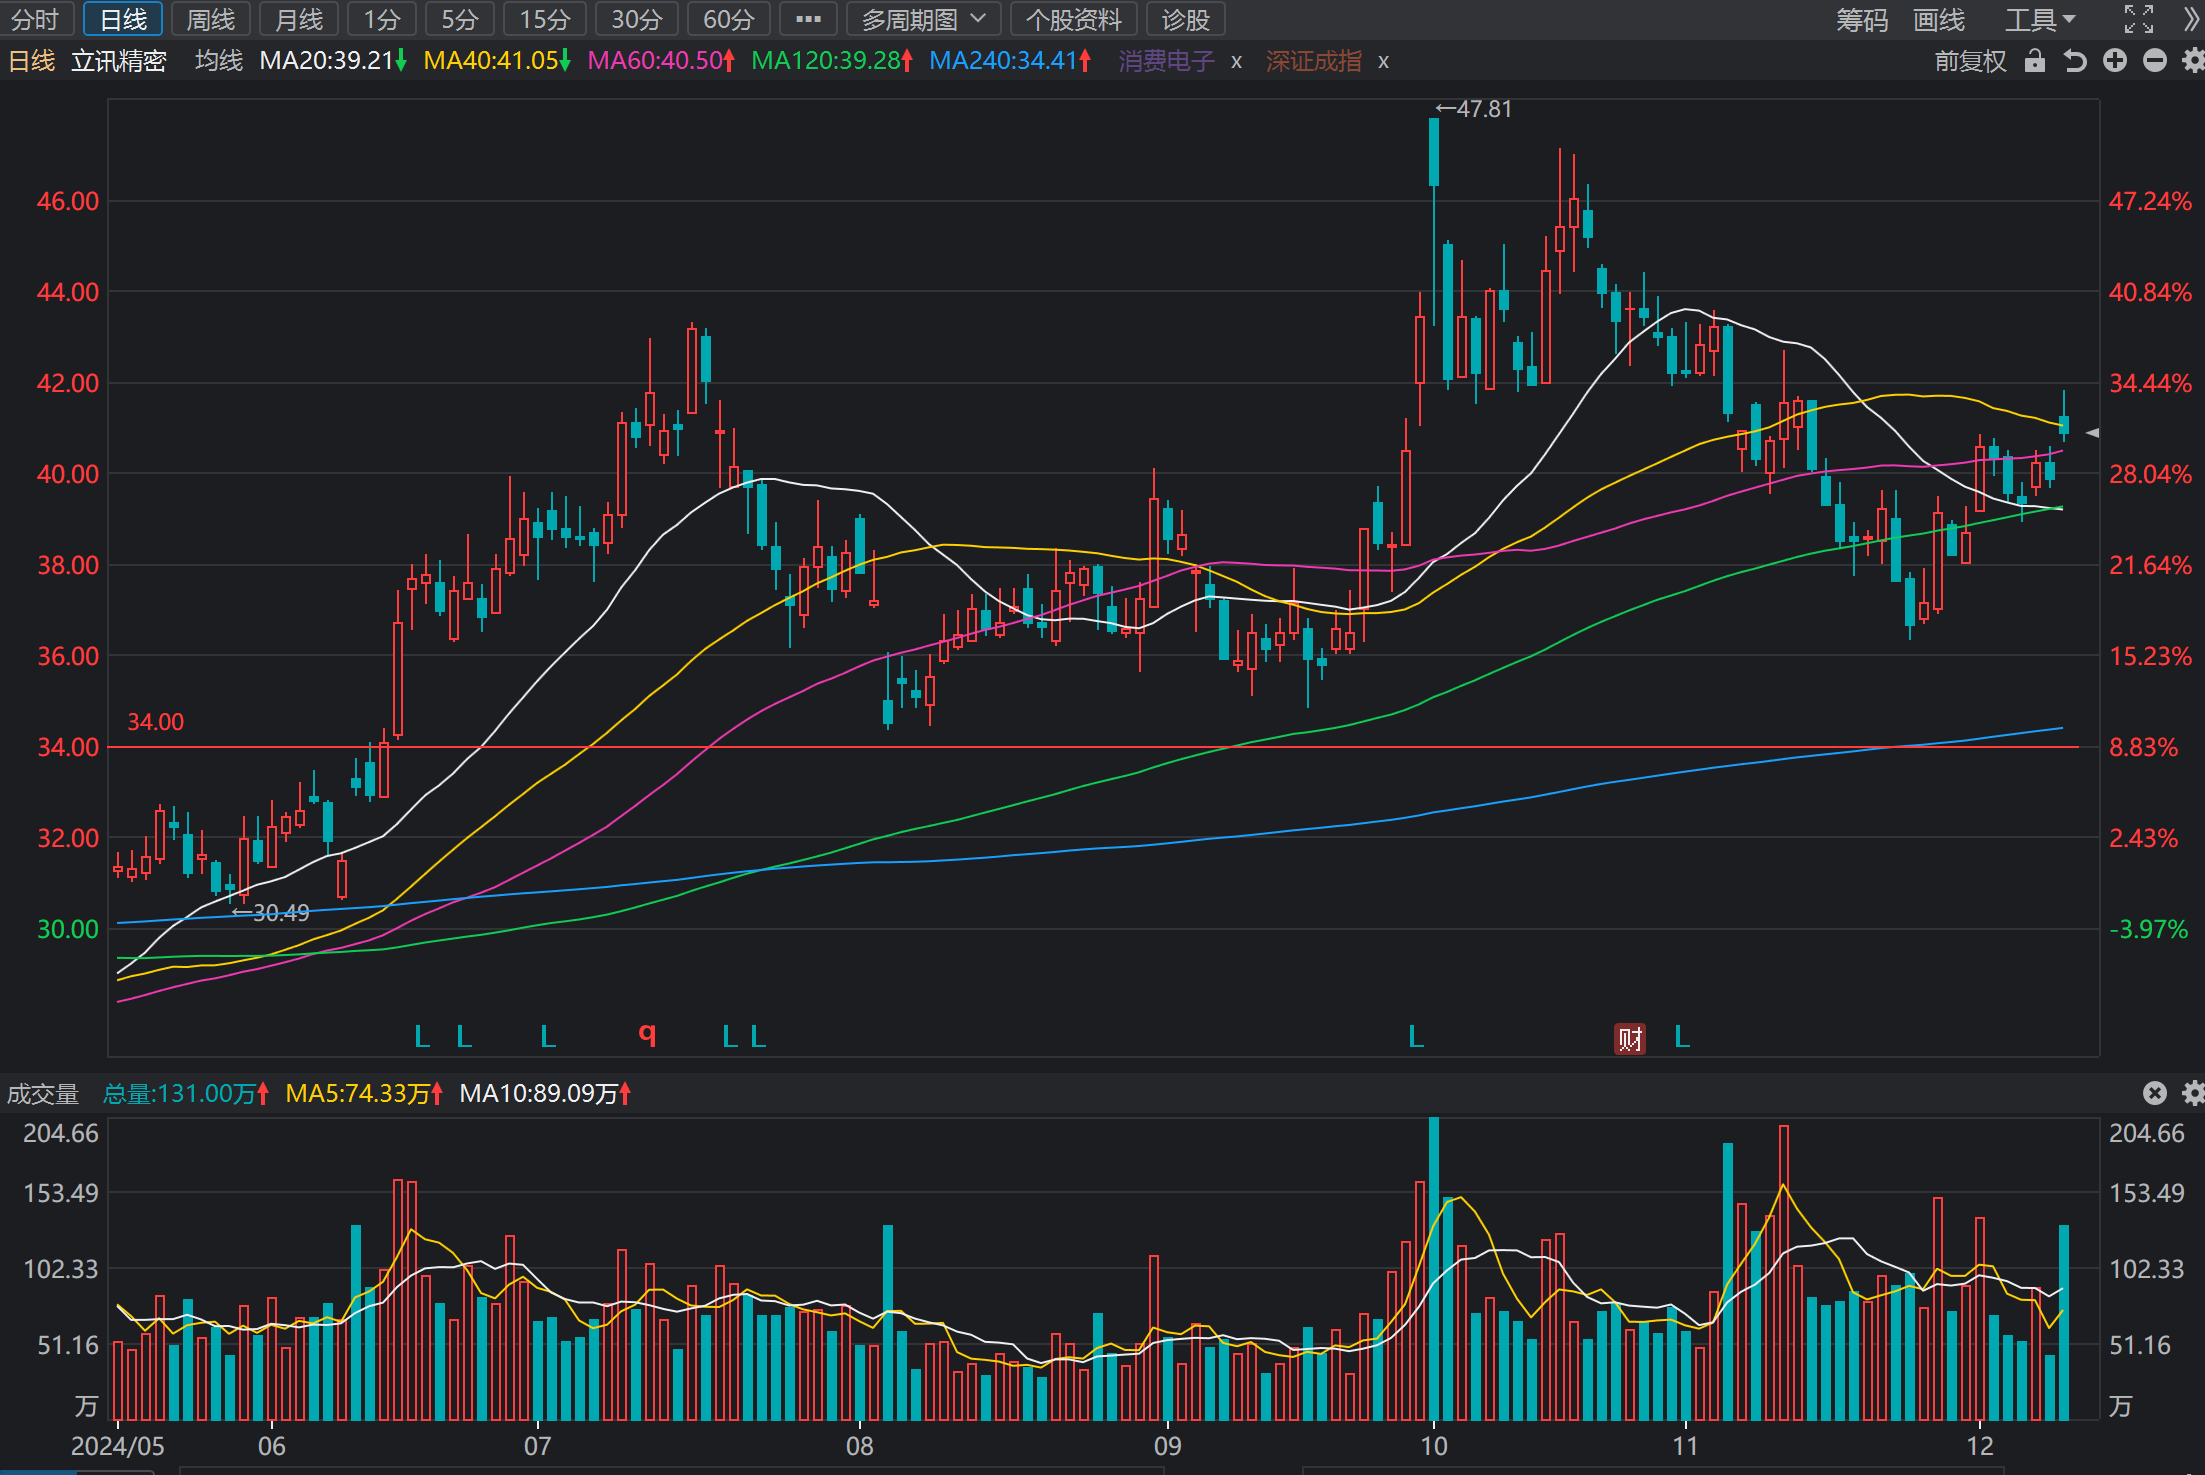Remove the 深证成指 overlay
The height and width of the screenshot is (1475, 2205).
coord(1384,62)
